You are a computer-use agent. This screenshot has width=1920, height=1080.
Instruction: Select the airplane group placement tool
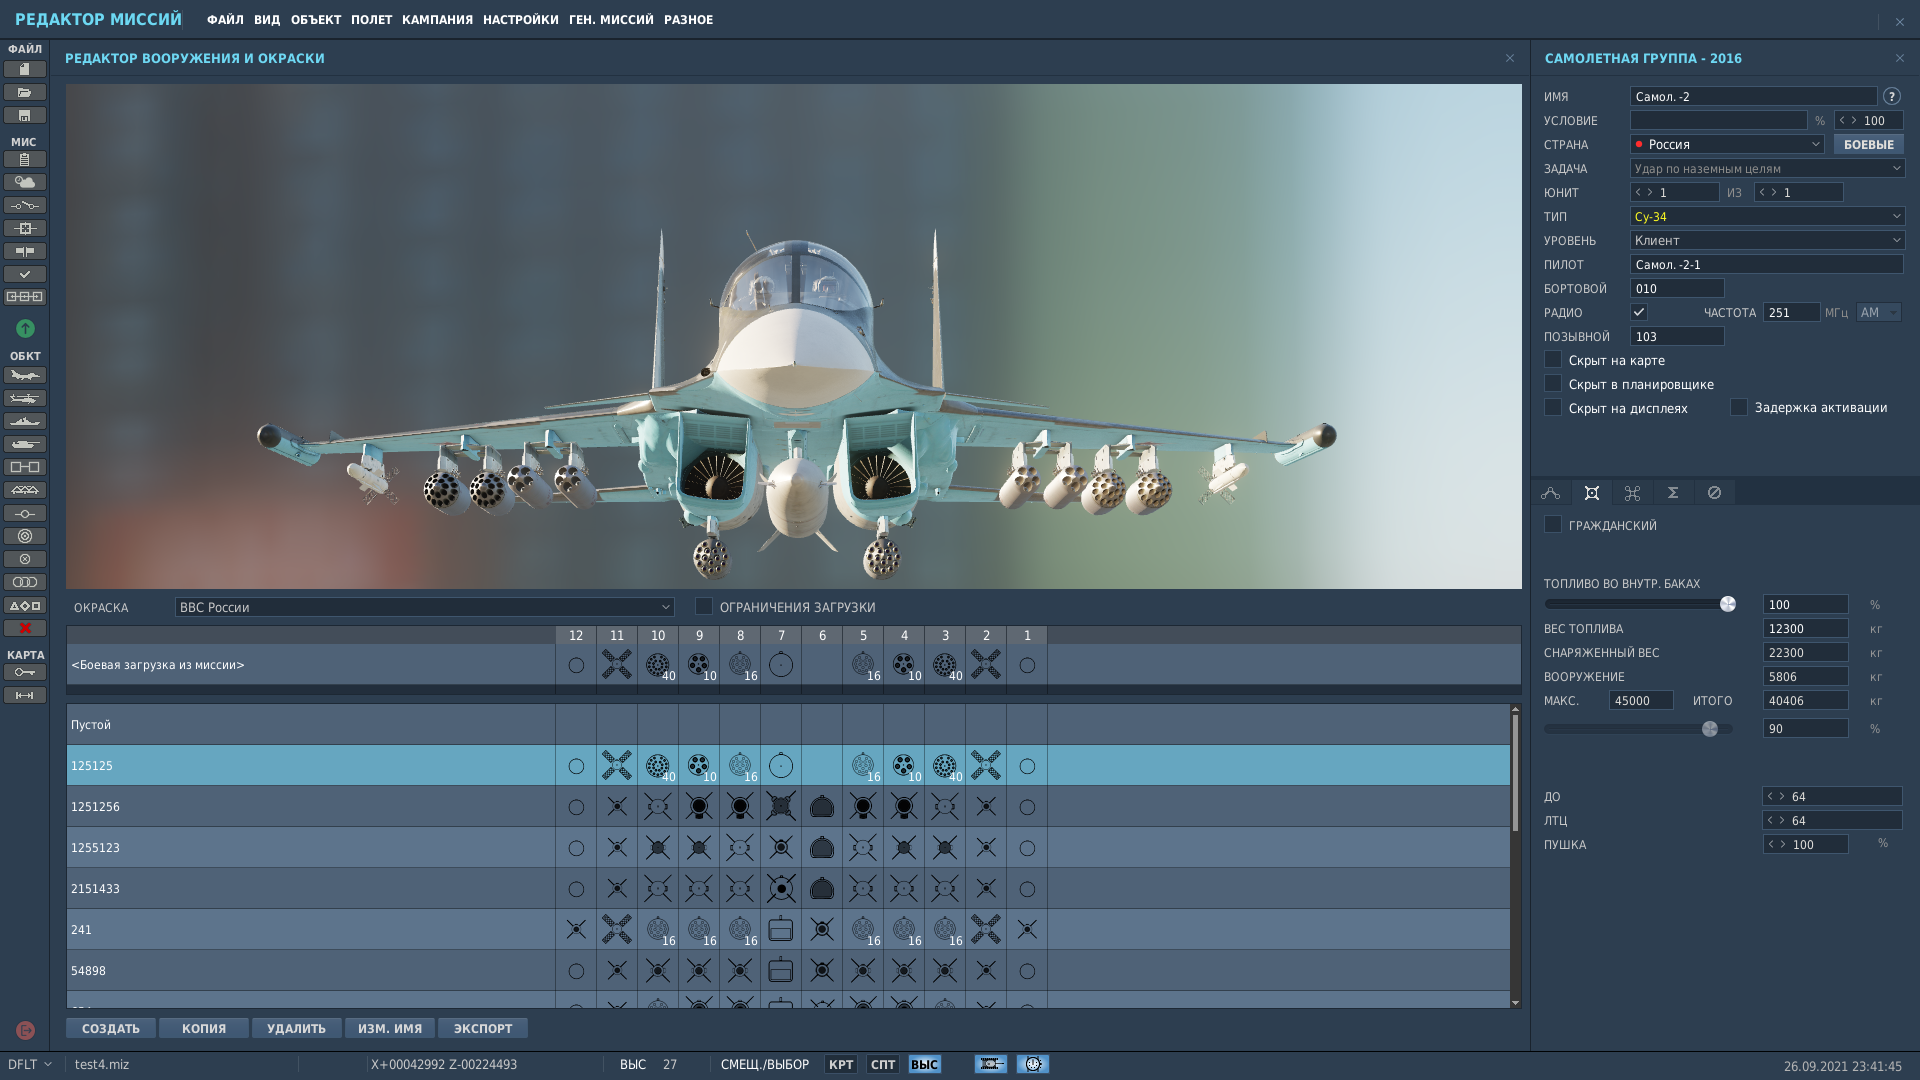pos(25,375)
